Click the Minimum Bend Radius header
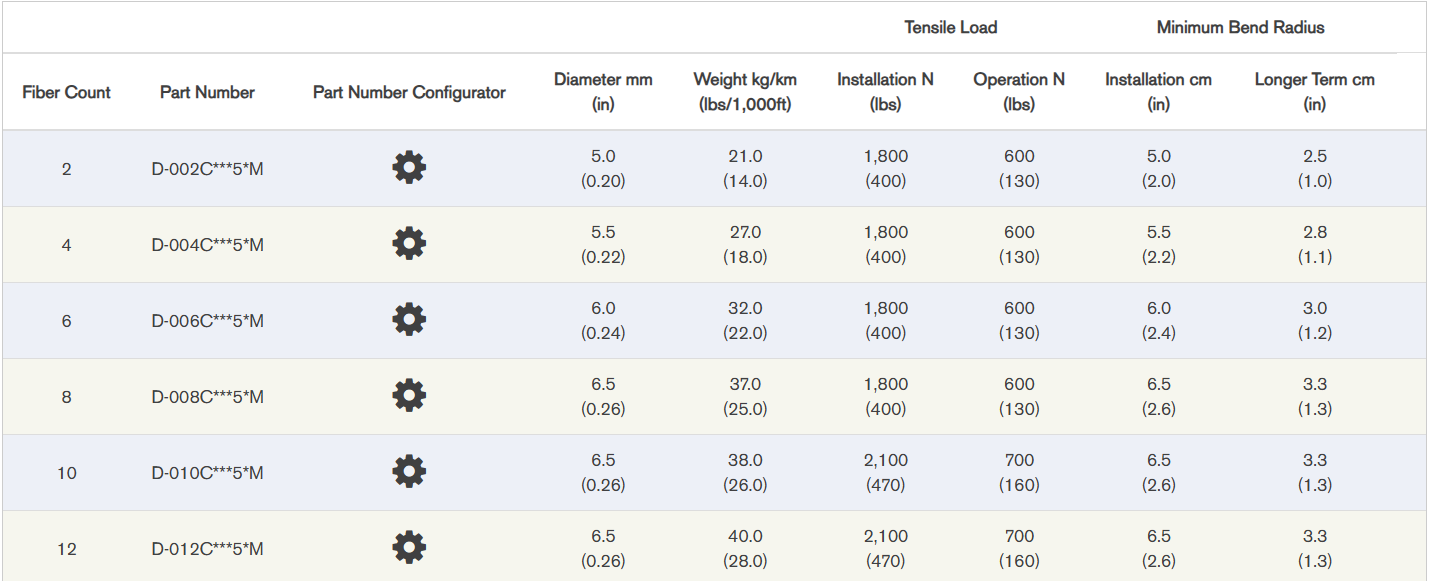The height and width of the screenshot is (582, 1432). [1239, 27]
